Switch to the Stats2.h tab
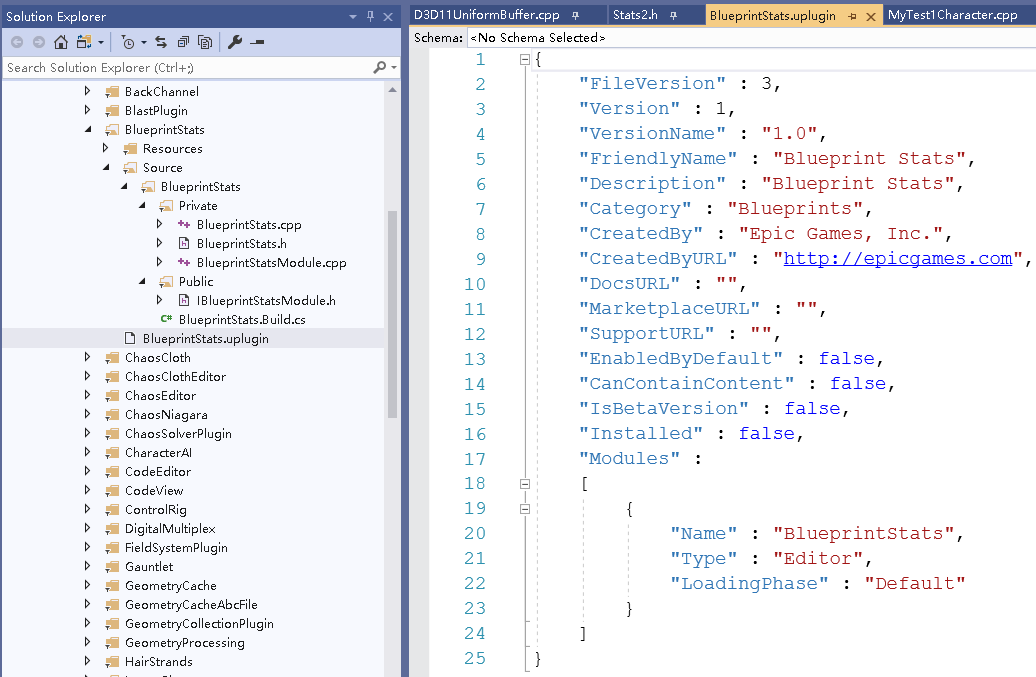Image resolution: width=1036 pixels, height=677 pixels. (635, 15)
